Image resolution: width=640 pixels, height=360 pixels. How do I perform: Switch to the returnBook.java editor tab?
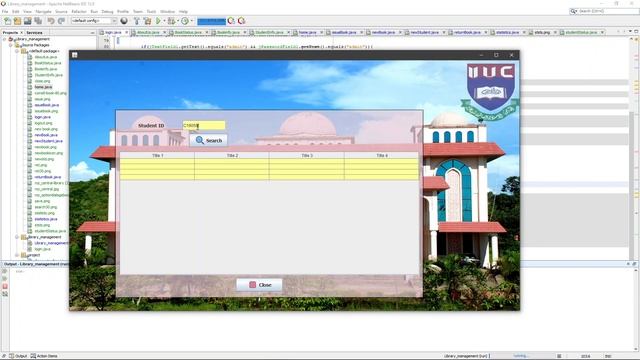click(467, 32)
